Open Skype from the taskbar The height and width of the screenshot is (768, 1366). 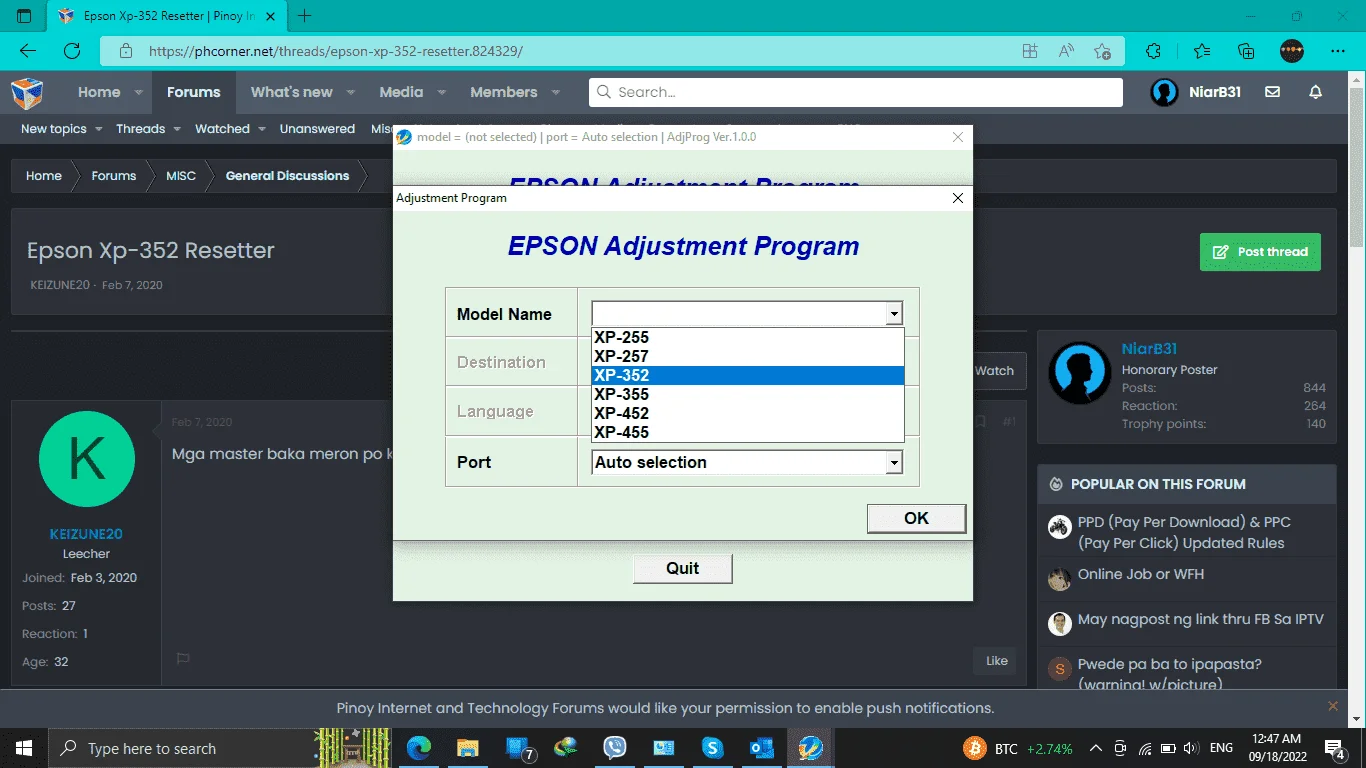712,748
